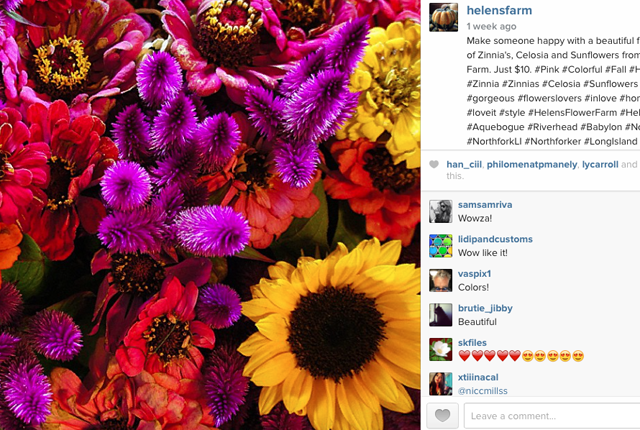Click skfiles white flower avatar
This screenshot has width=640, height=430.
click(440, 349)
